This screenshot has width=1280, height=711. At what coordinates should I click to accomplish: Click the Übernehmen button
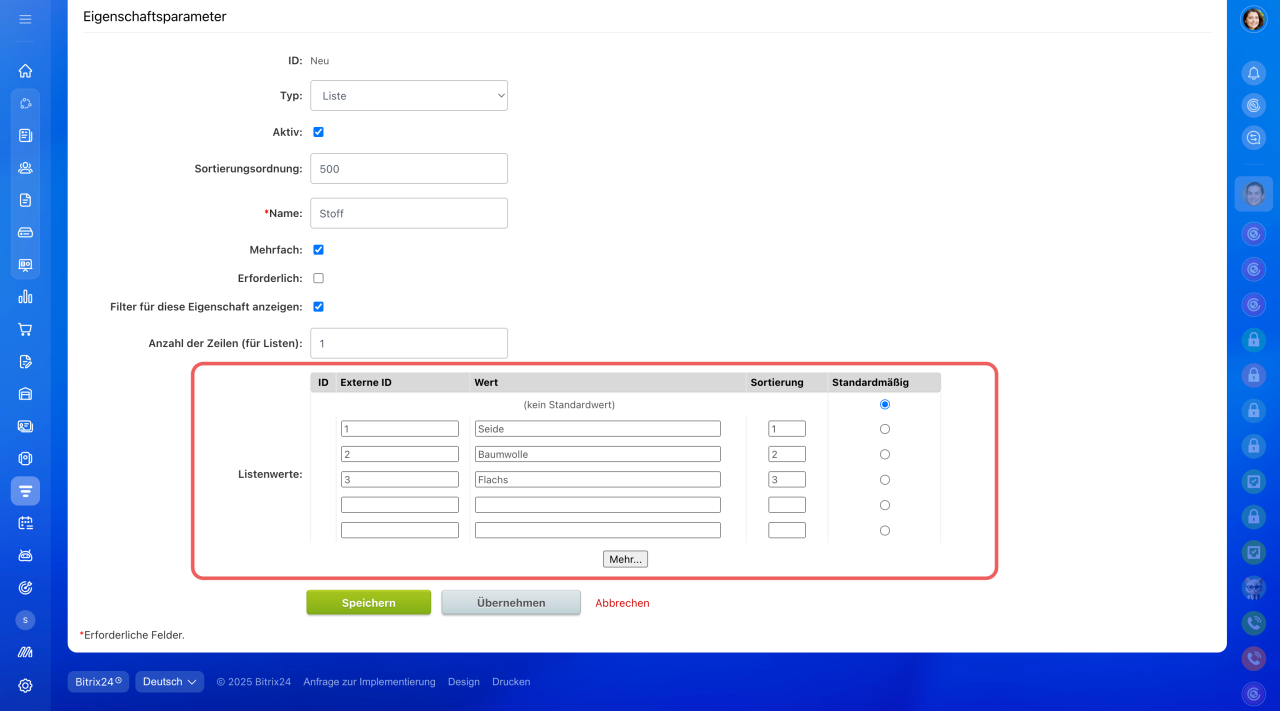tap(511, 603)
